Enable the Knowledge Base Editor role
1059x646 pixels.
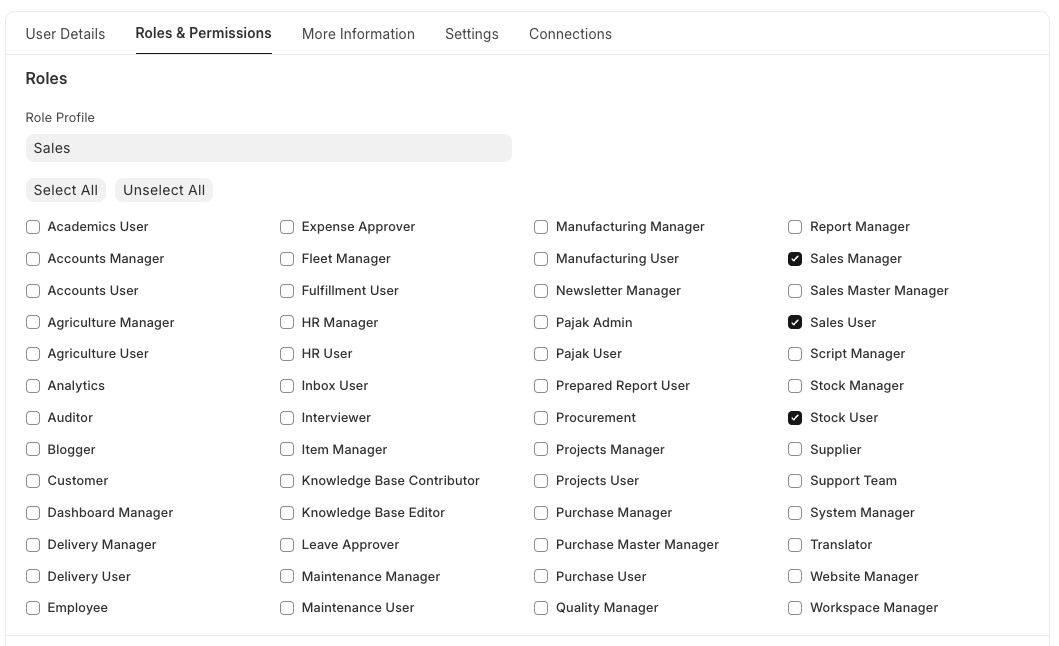click(286, 512)
